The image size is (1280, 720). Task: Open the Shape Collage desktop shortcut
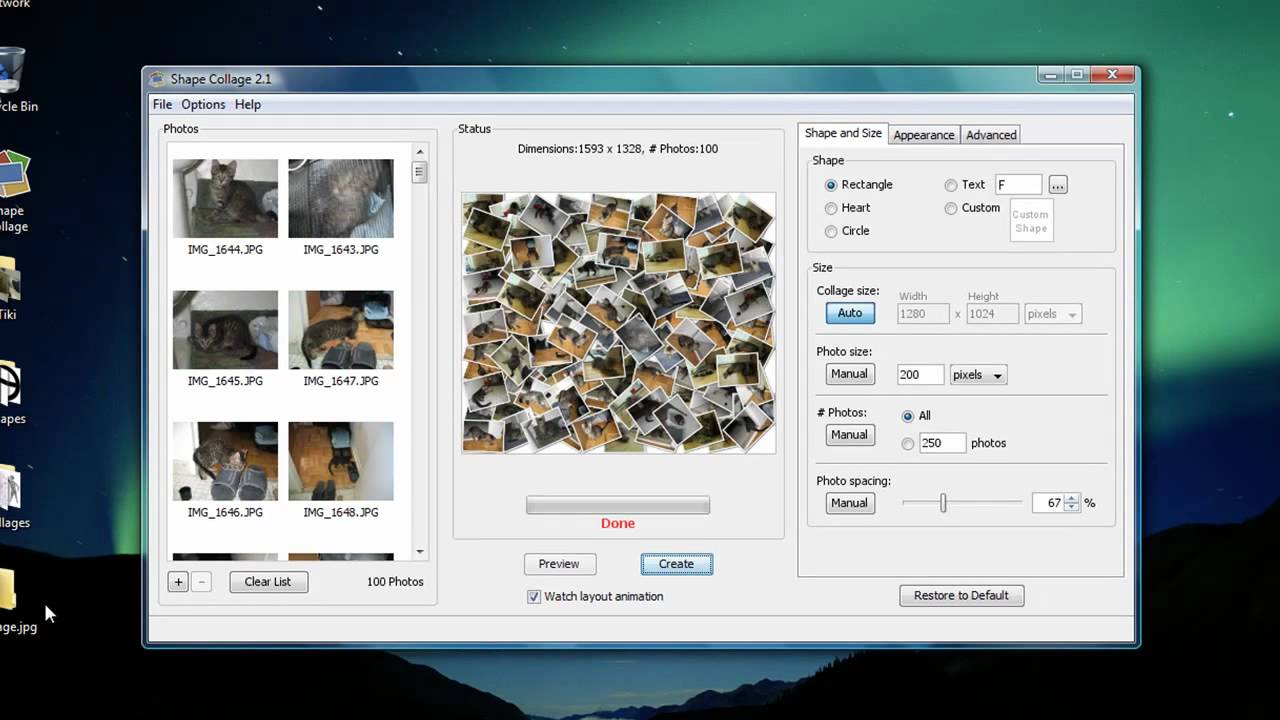point(13,192)
